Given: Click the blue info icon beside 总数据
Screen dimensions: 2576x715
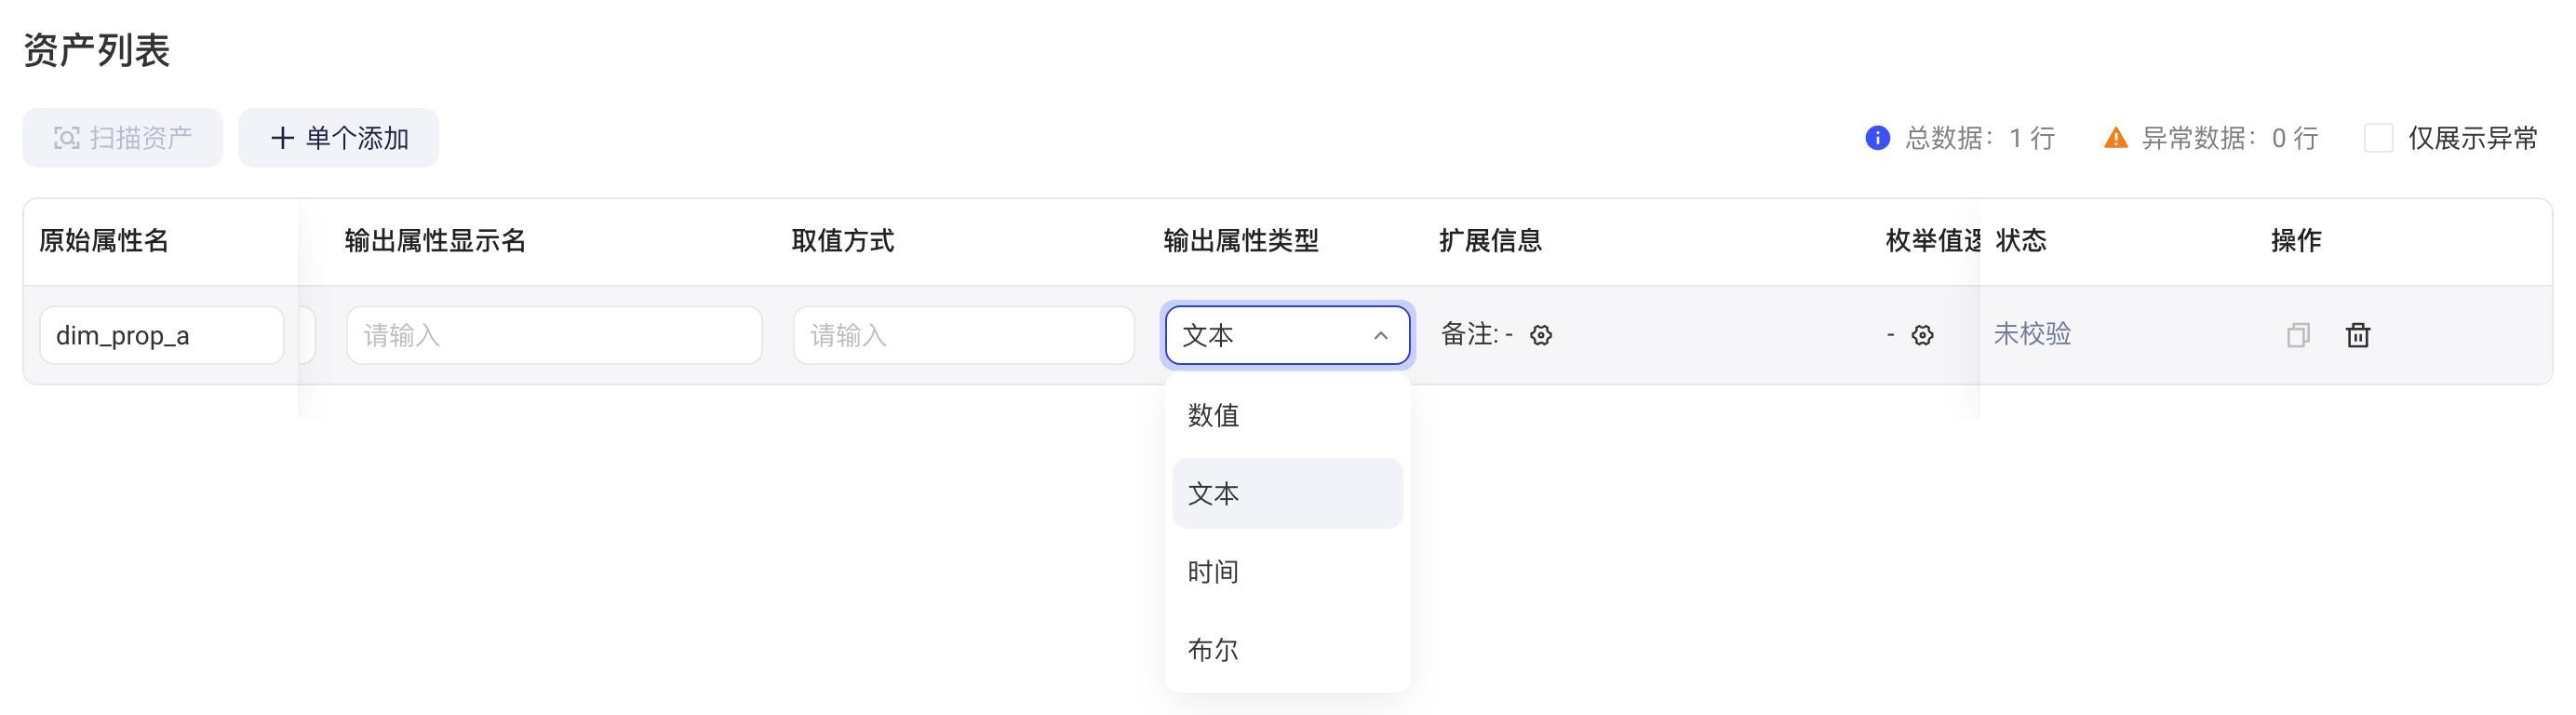Looking at the screenshot, I should (x=1877, y=138).
